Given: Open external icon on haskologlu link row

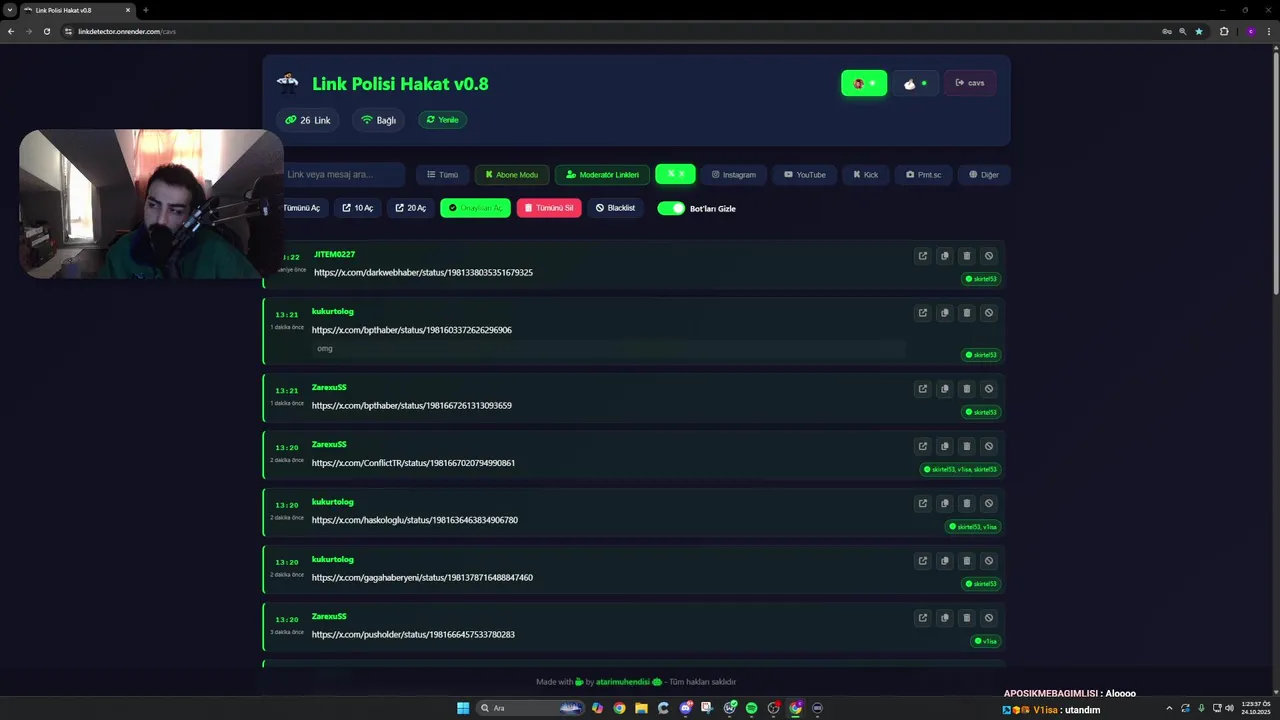Looking at the screenshot, I should [922, 503].
